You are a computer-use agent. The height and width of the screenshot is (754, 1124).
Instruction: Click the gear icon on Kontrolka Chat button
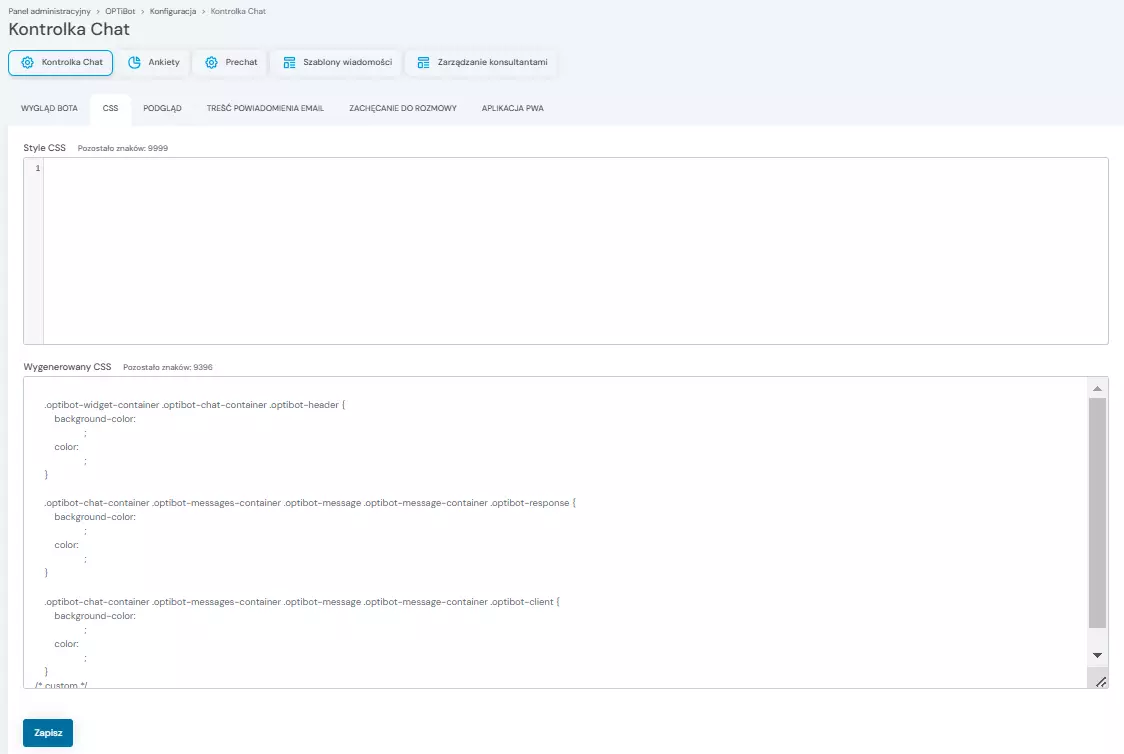[x=30, y=62]
